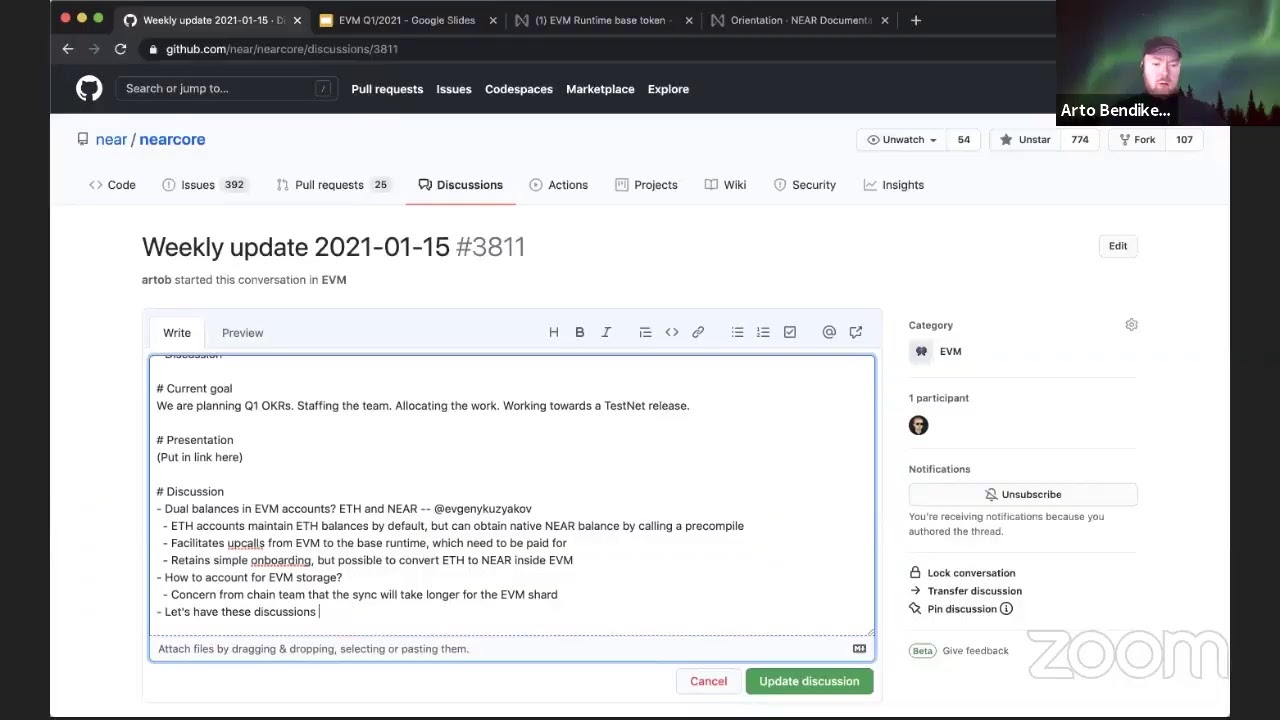Switch to Preview tab in editor
The image size is (1280, 720).
(x=243, y=333)
